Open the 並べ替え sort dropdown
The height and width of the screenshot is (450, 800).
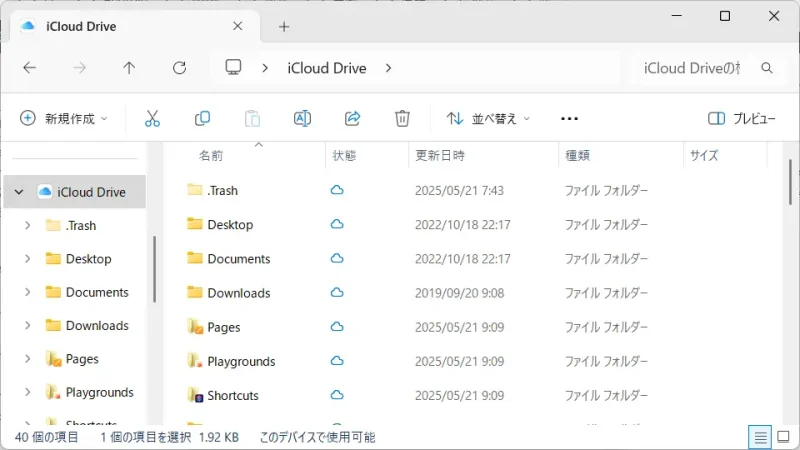[488, 118]
